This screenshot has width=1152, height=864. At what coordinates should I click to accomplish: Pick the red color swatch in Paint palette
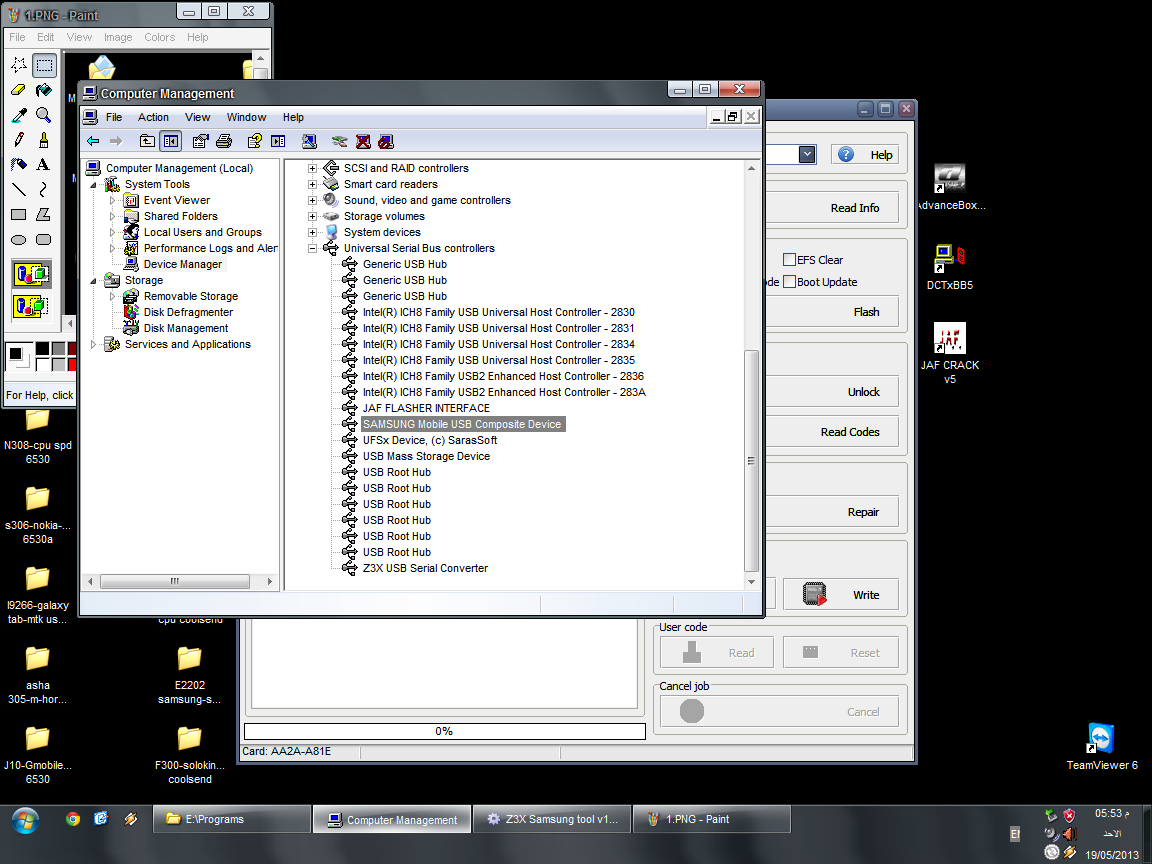(x=72, y=364)
